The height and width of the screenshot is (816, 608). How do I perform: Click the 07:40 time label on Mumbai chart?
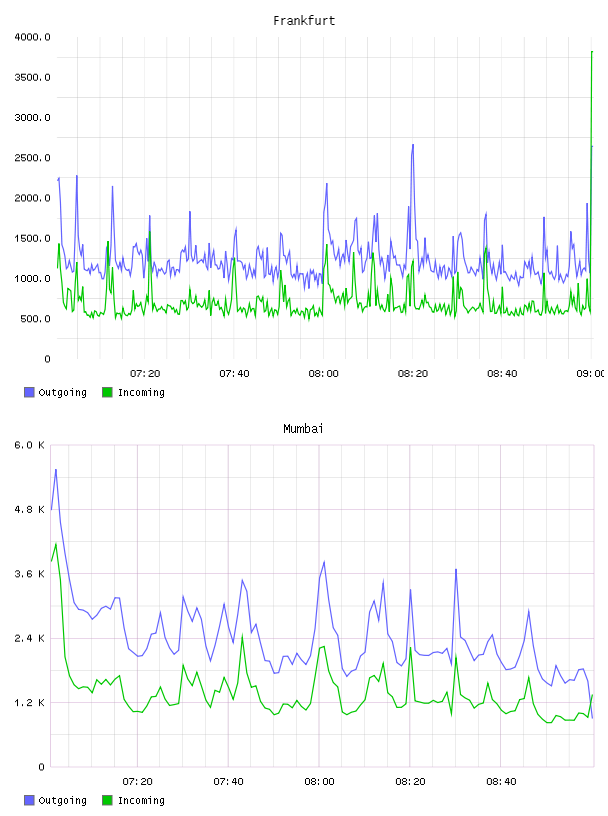[x=229, y=782]
